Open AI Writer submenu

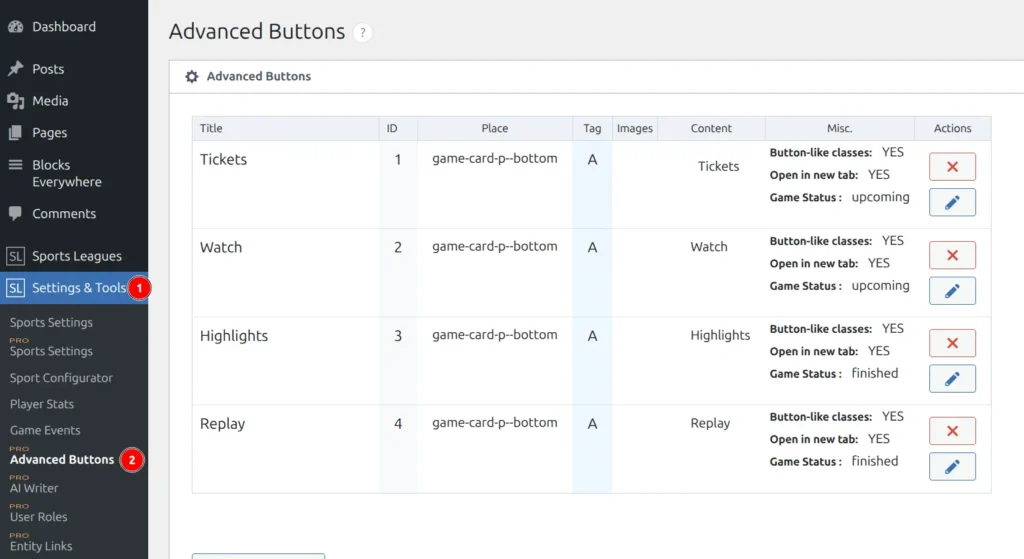(34, 488)
